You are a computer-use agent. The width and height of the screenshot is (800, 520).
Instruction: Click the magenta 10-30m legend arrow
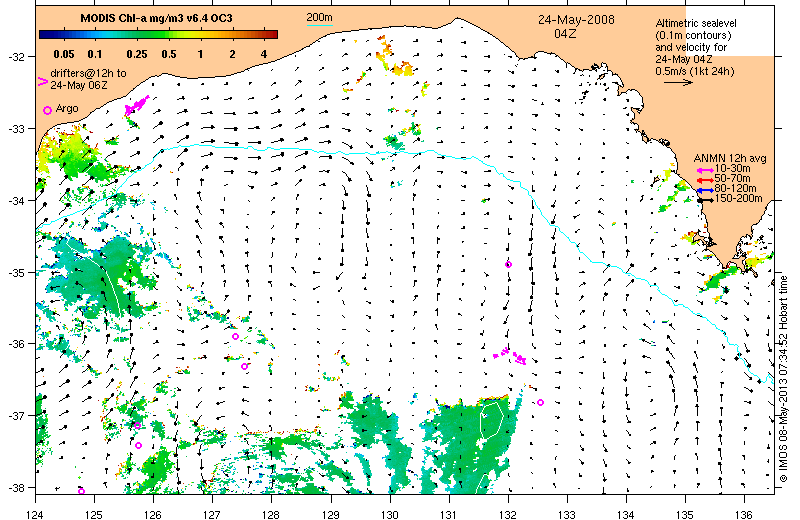click(705, 170)
